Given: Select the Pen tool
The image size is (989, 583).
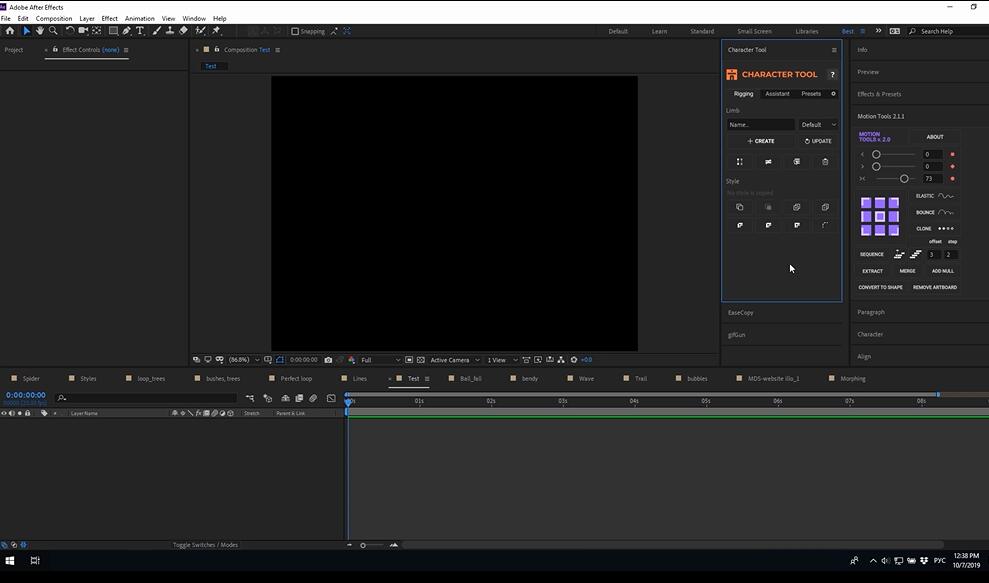Looking at the screenshot, I should (x=127, y=30).
